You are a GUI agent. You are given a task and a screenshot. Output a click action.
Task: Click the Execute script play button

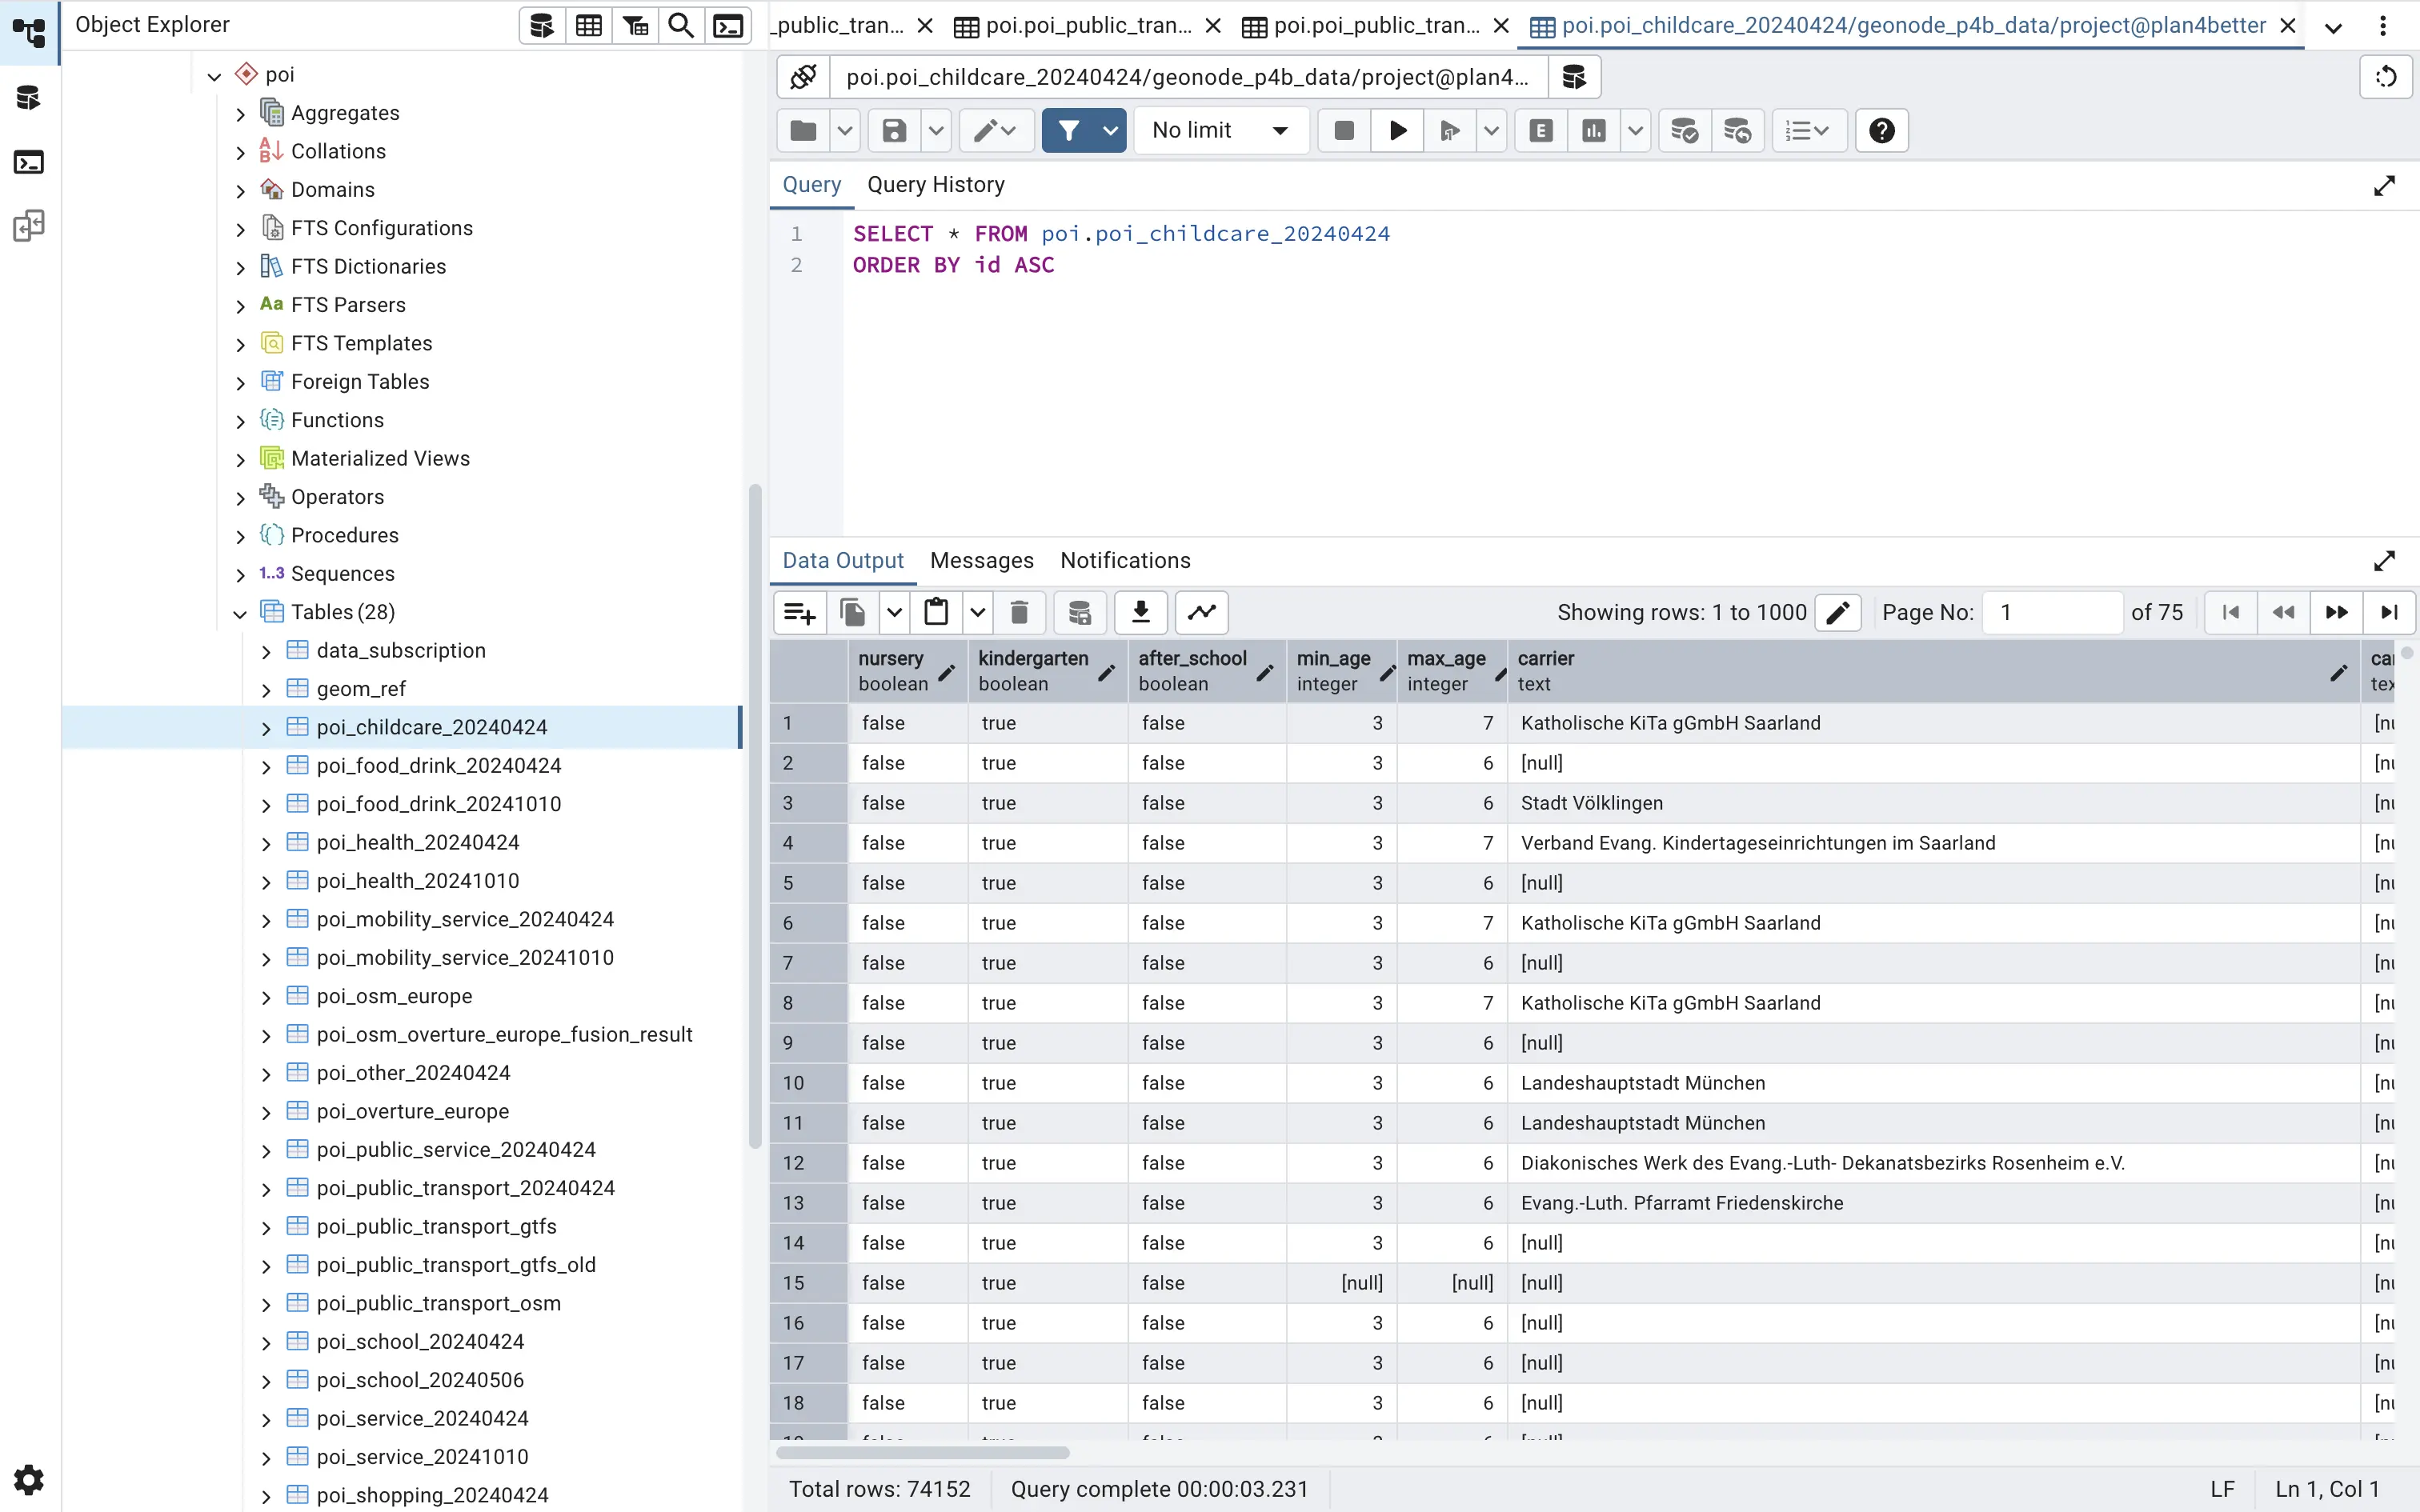click(1398, 131)
